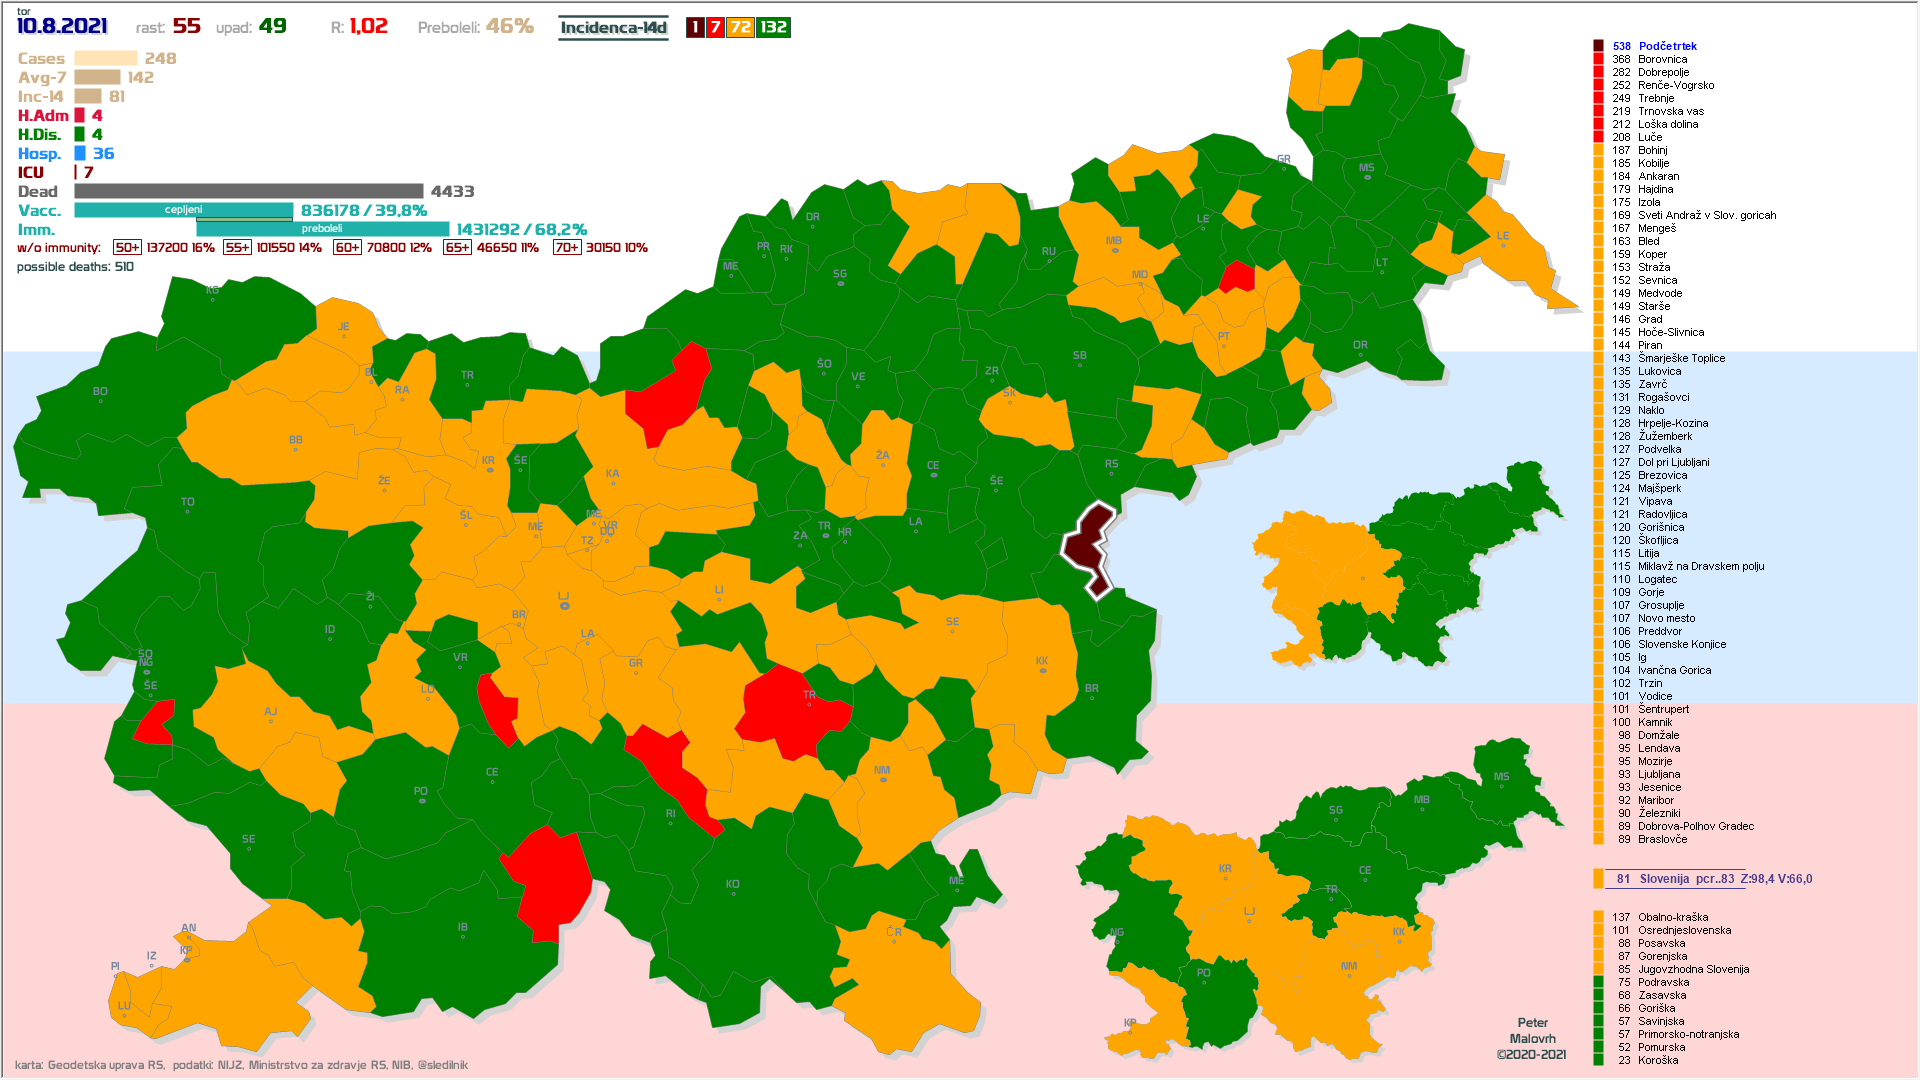
Task: Click the orange 72 incidence legend box
Action: [740, 27]
